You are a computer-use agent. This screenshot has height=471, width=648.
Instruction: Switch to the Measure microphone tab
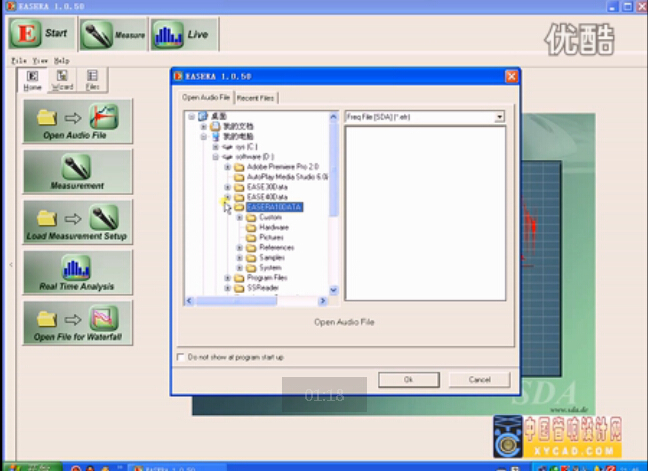[114, 35]
